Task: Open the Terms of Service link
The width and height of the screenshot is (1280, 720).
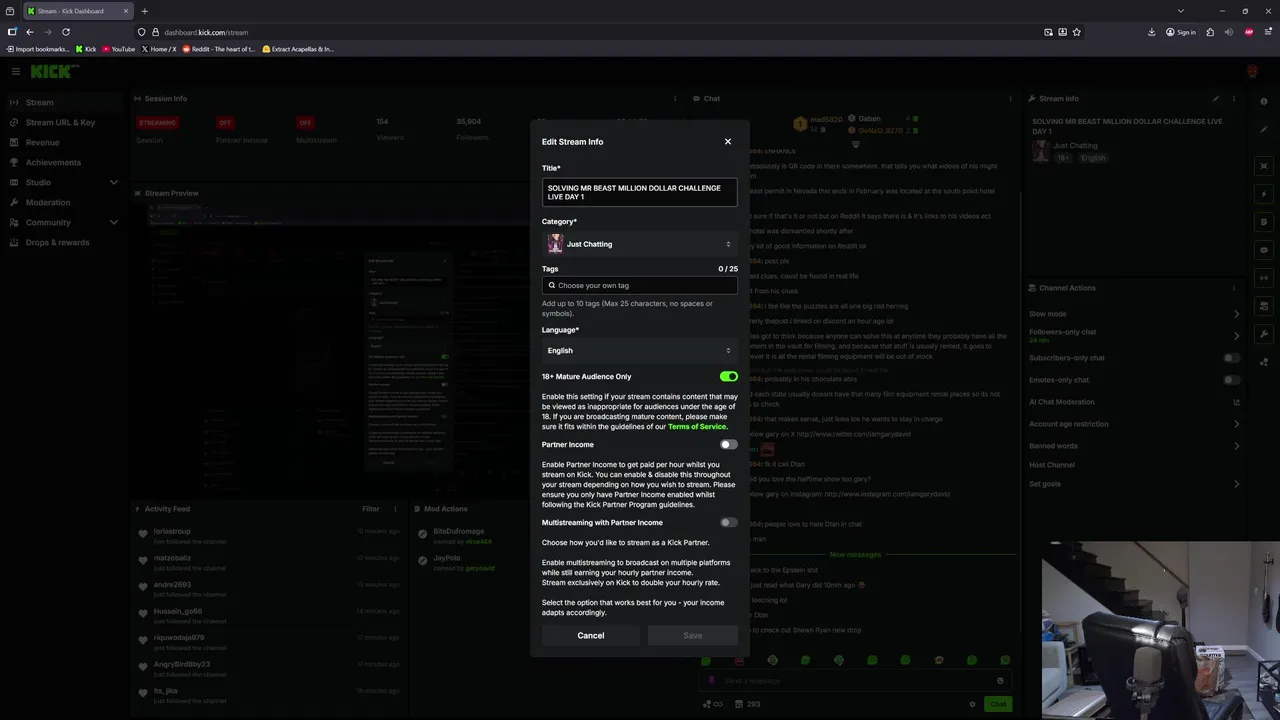Action: pyautogui.click(x=697, y=427)
